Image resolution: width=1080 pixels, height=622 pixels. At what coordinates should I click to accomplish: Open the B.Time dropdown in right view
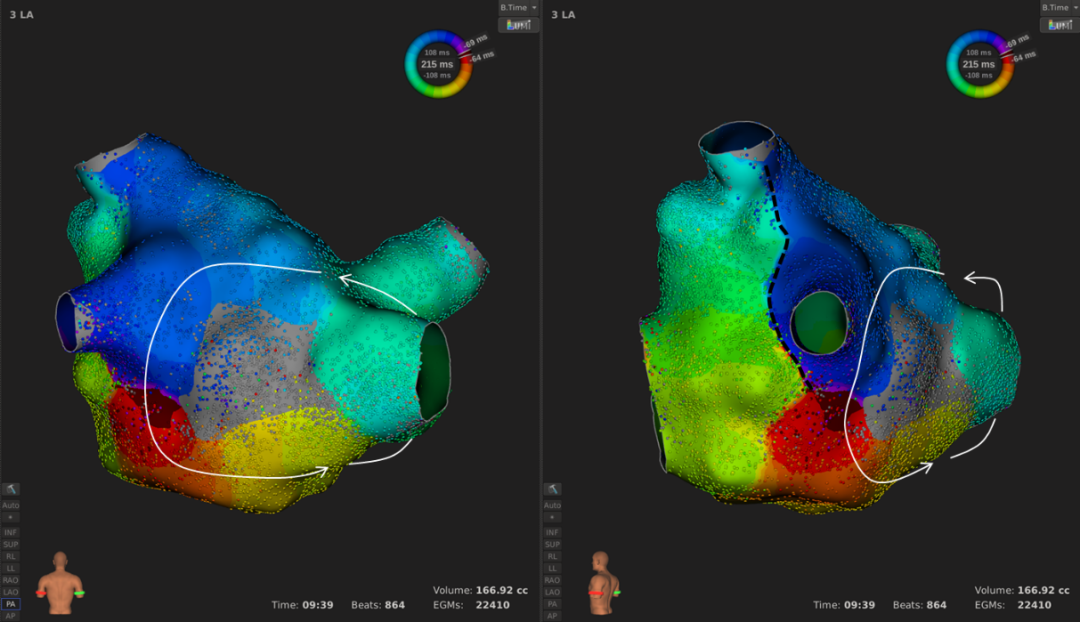(x=1059, y=8)
